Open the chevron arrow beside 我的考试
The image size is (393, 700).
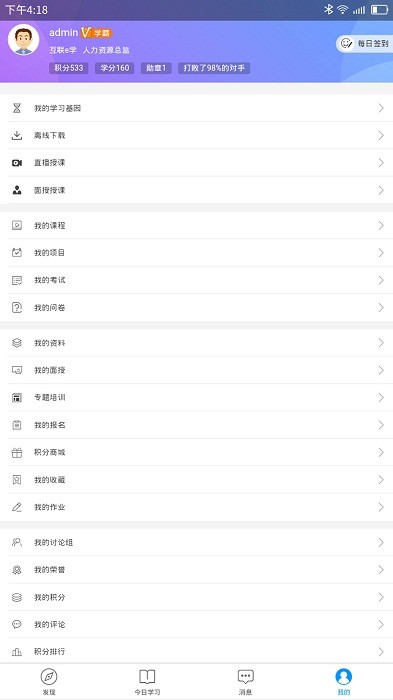click(381, 280)
